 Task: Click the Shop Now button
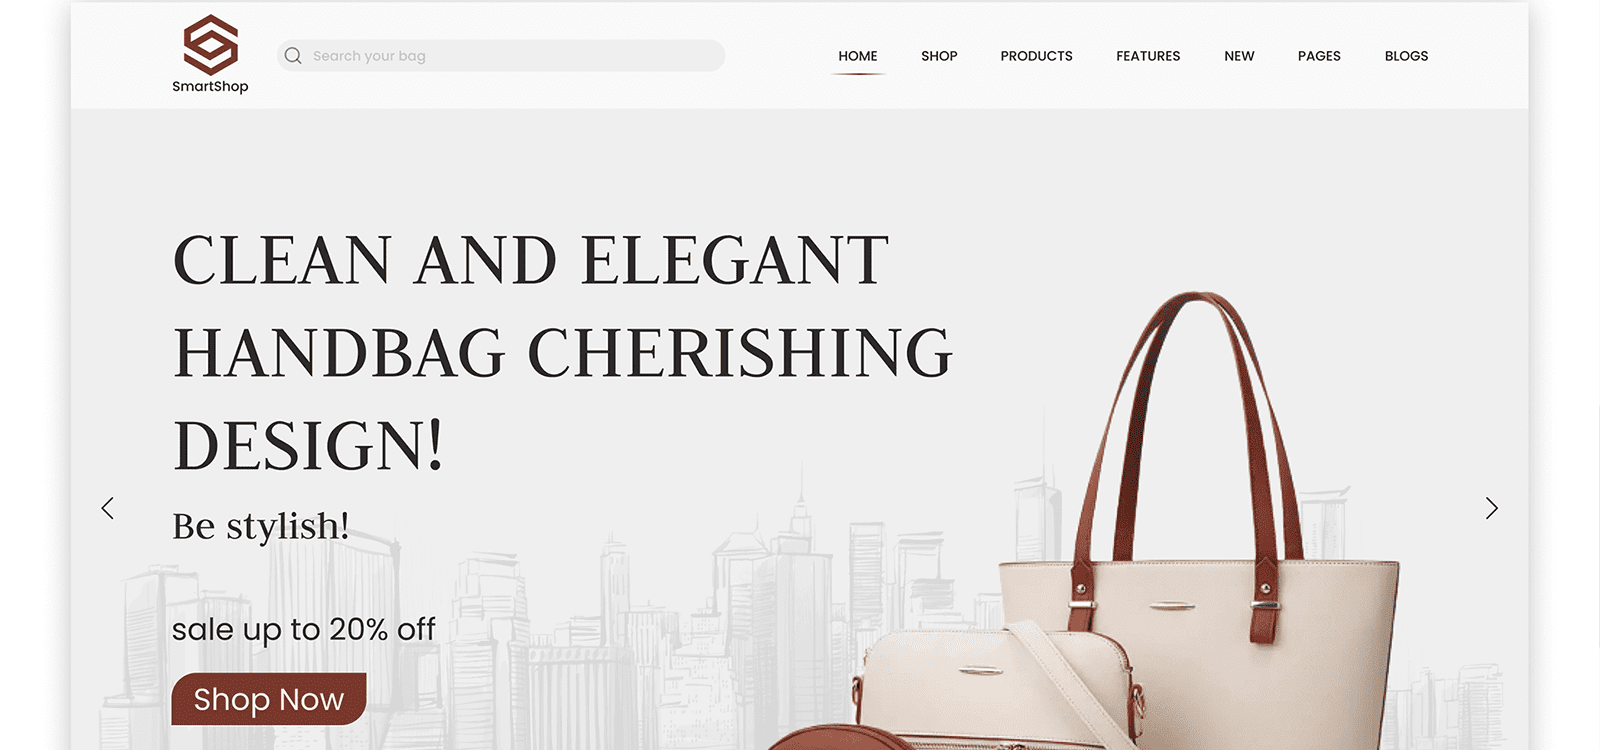269,699
